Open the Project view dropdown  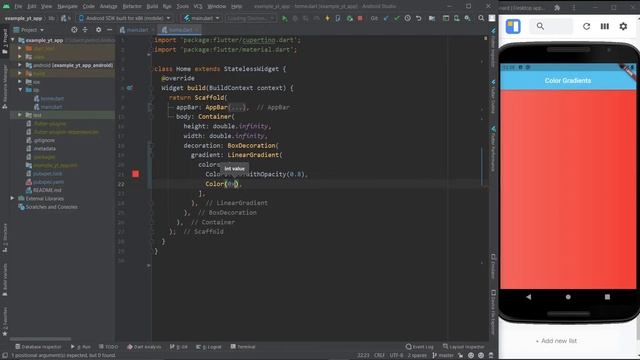click(29, 30)
